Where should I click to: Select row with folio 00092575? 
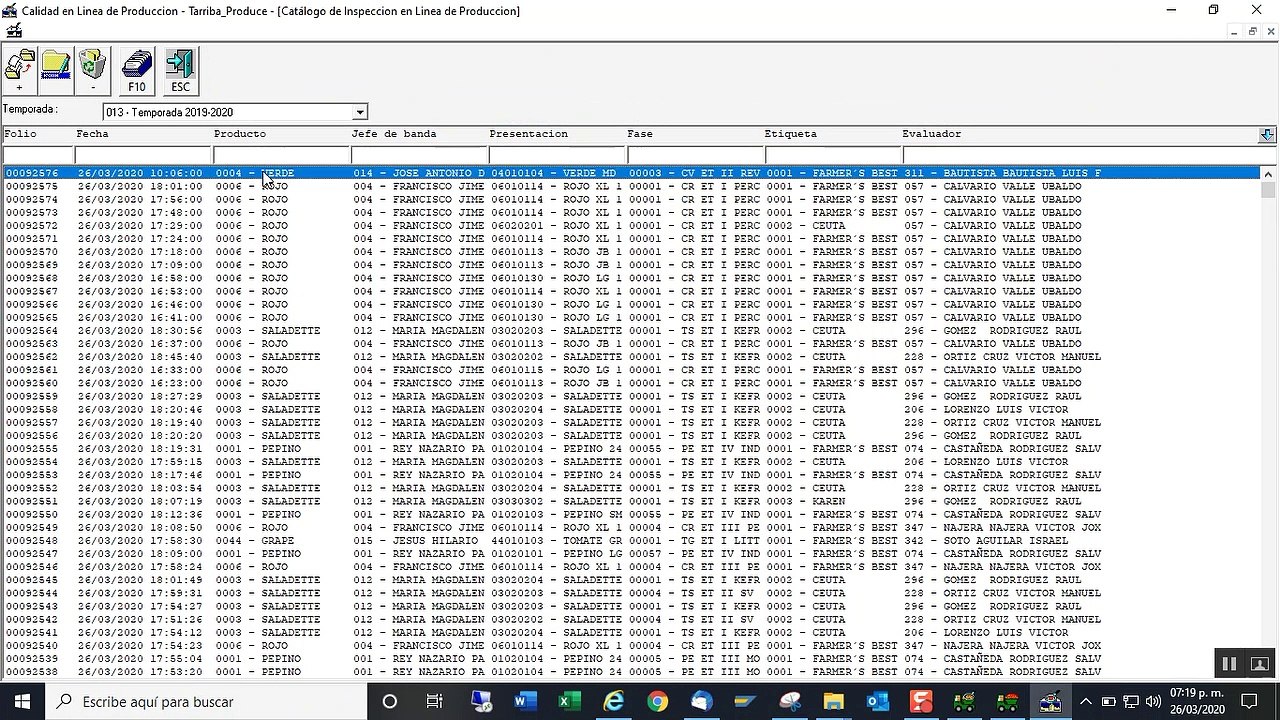(631, 186)
